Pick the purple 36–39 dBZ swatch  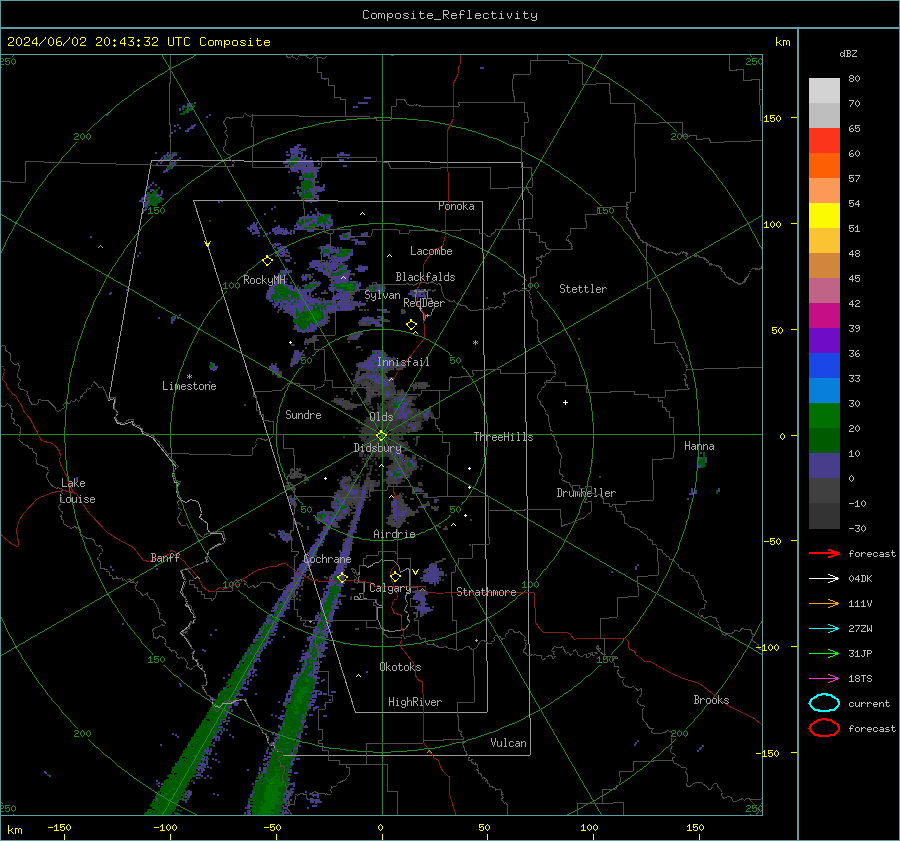coord(824,340)
